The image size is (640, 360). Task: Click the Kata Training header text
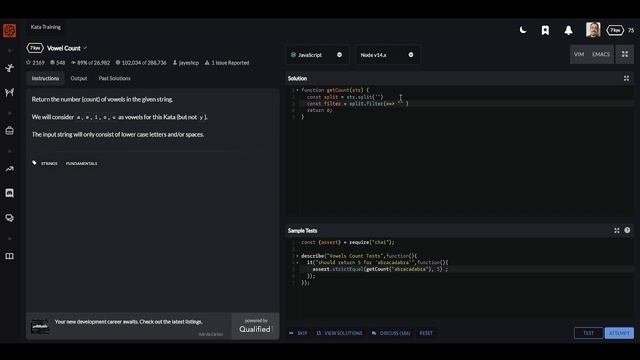46,27
